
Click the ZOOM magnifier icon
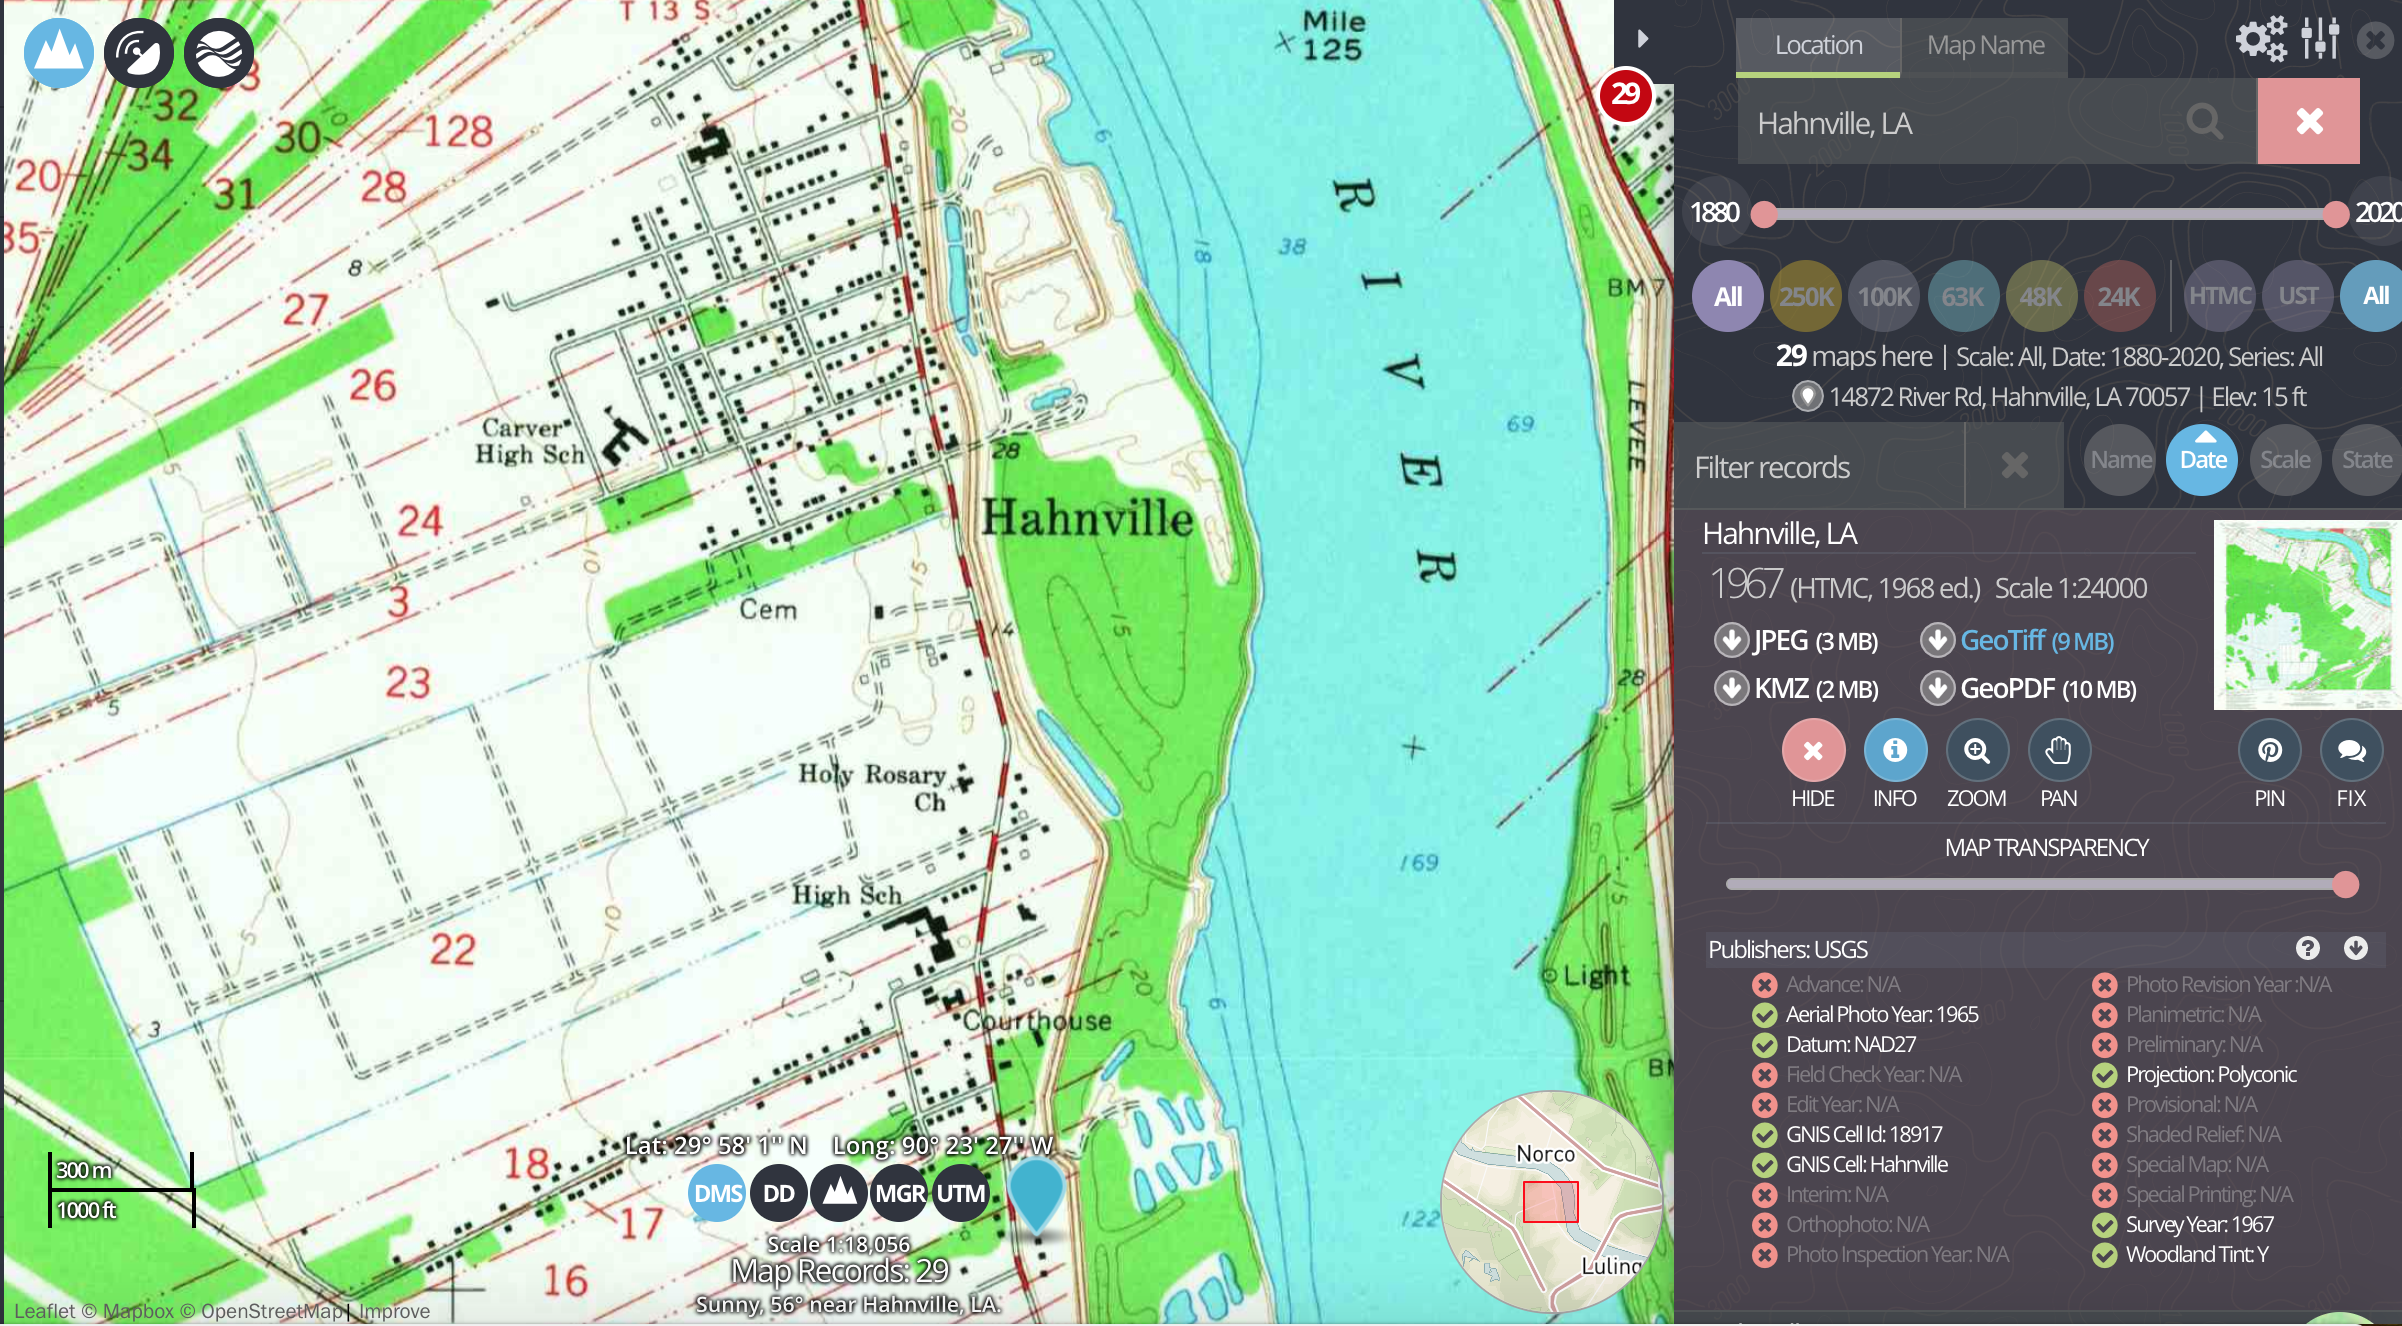click(1976, 751)
